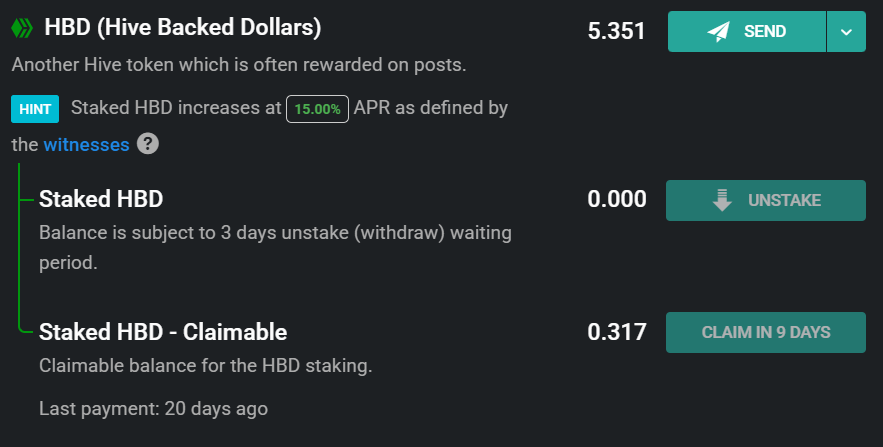The width and height of the screenshot is (883, 447).
Task: Click the green Hive logo icon
Action: click(x=23, y=28)
